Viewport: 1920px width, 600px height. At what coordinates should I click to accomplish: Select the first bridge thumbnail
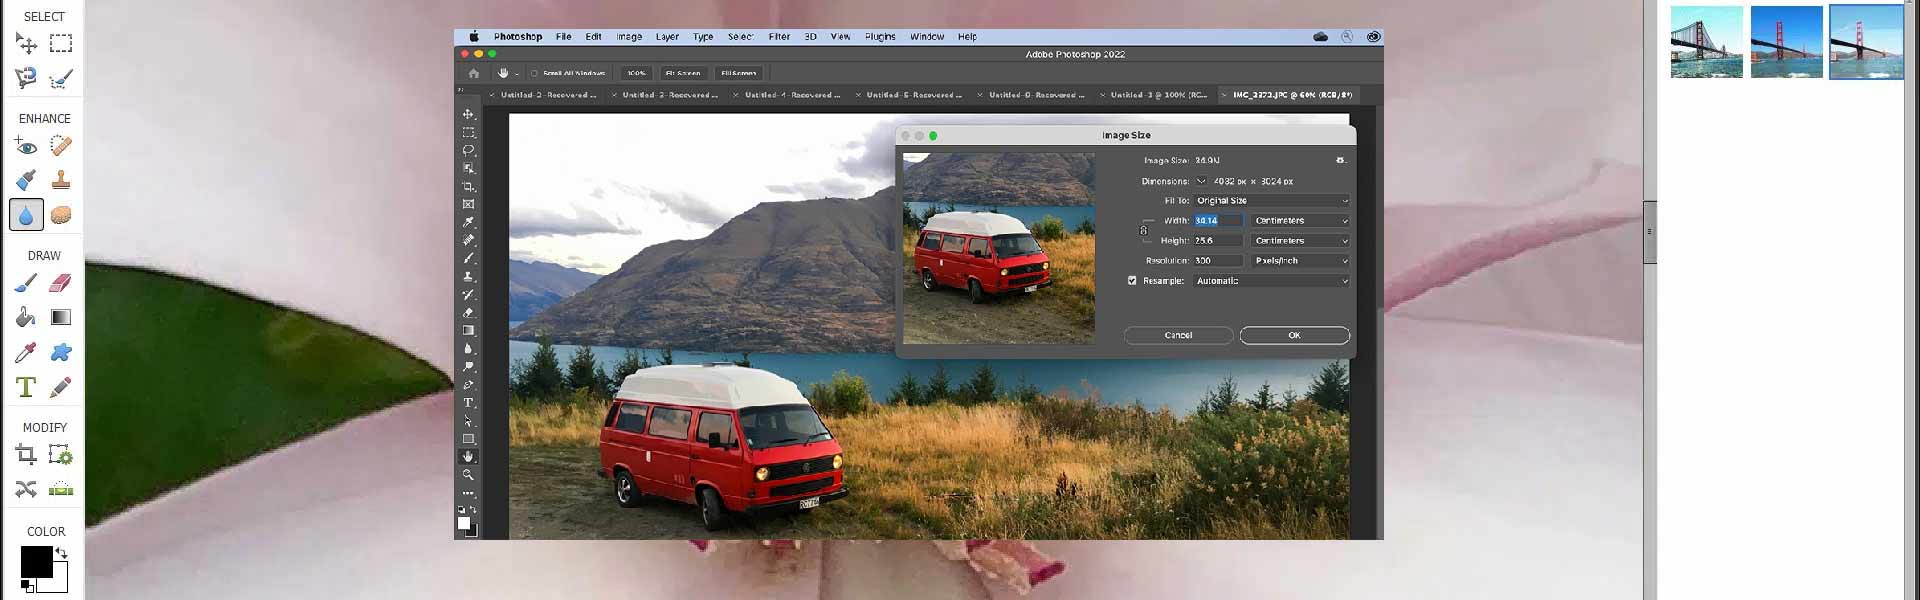click(x=1706, y=42)
